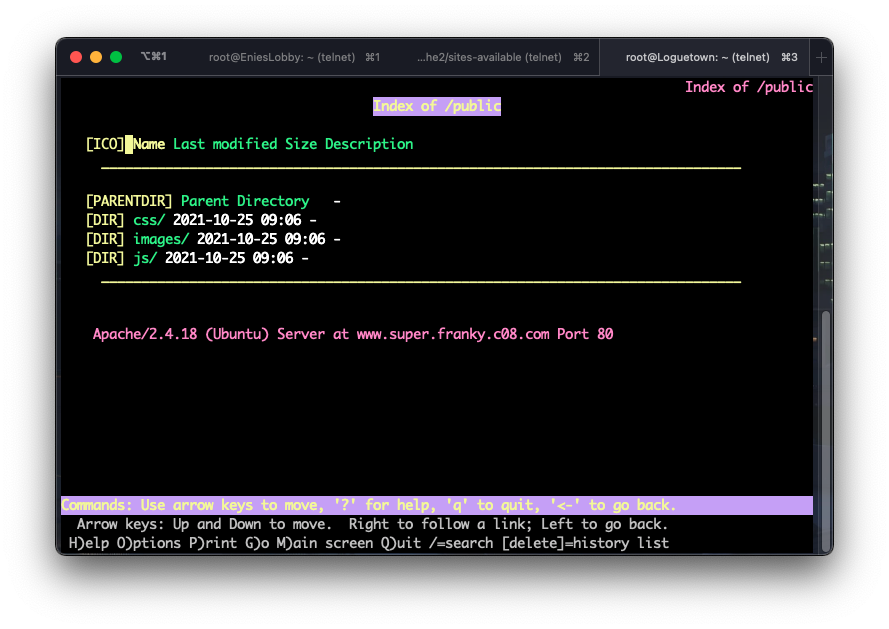889x629 pixels.
Task: Add a new terminal tab with plus
Action: click(821, 57)
